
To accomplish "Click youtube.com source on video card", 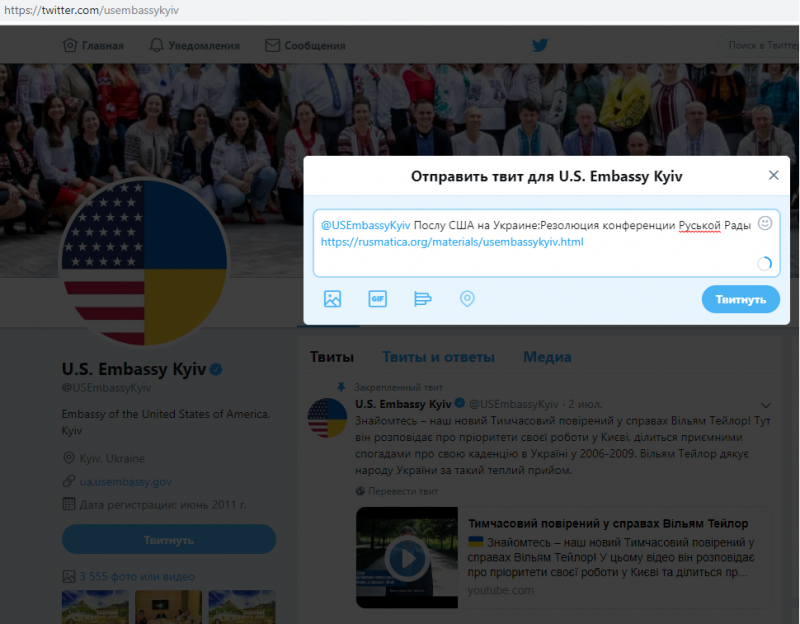I will 501,590.
